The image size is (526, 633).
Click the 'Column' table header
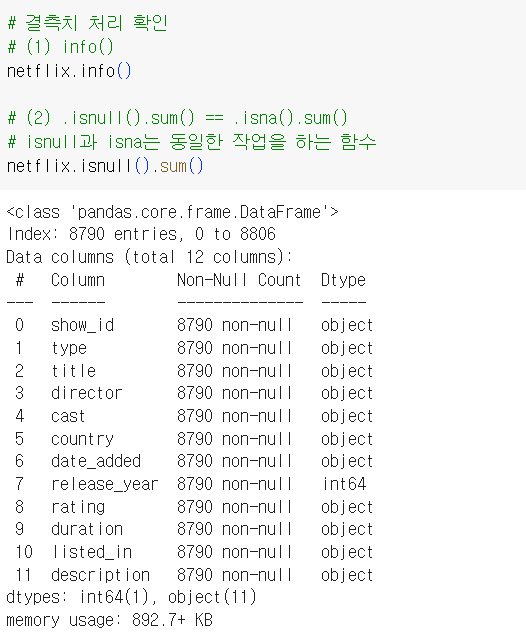[x=78, y=280]
